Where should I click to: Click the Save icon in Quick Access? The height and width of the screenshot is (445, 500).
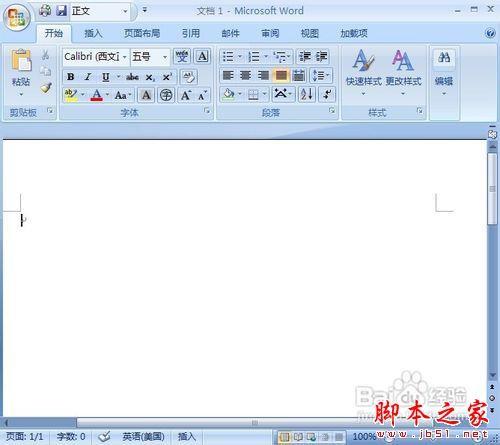(62, 11)
